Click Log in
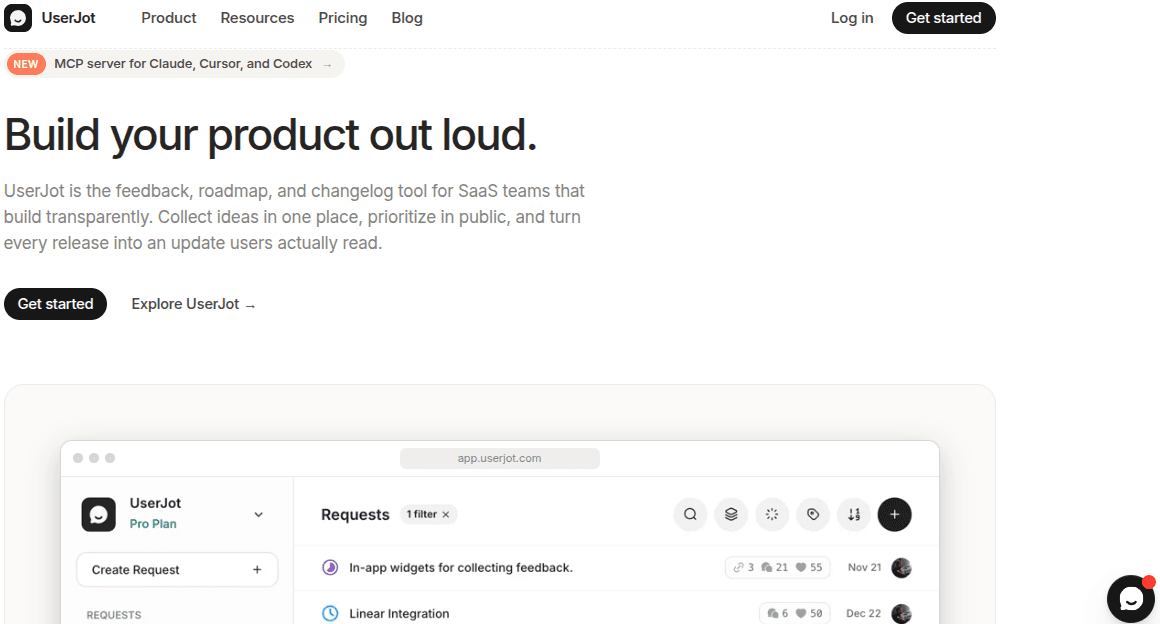 tap(852, 18)
